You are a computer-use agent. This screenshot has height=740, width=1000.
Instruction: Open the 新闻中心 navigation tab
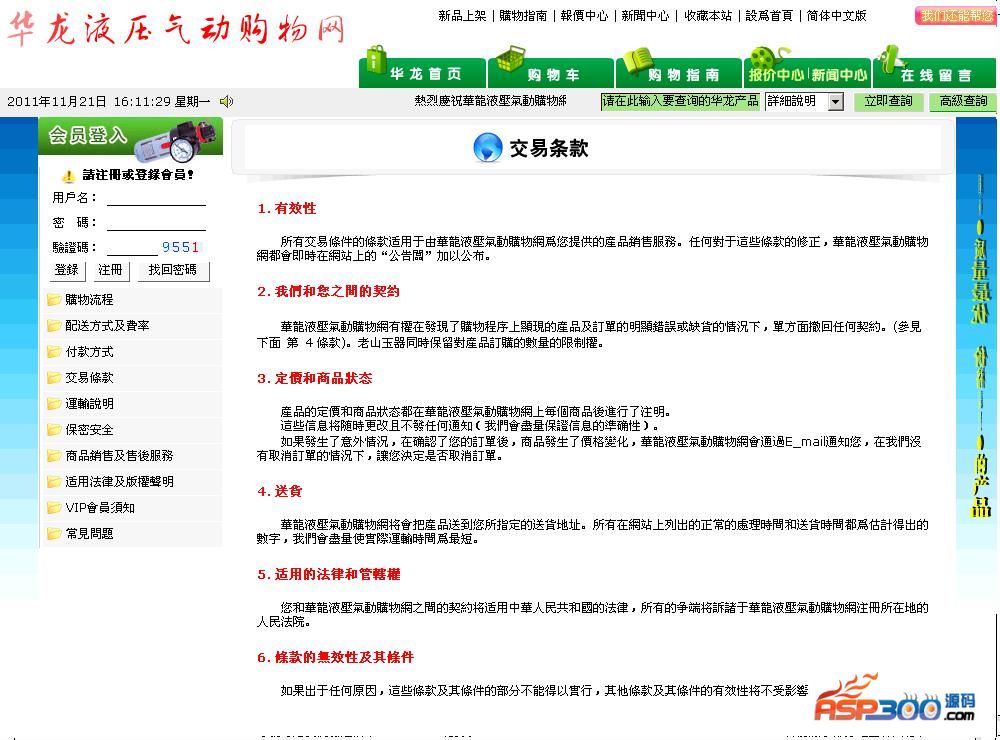pyautogui.click(x=839, y=75)
